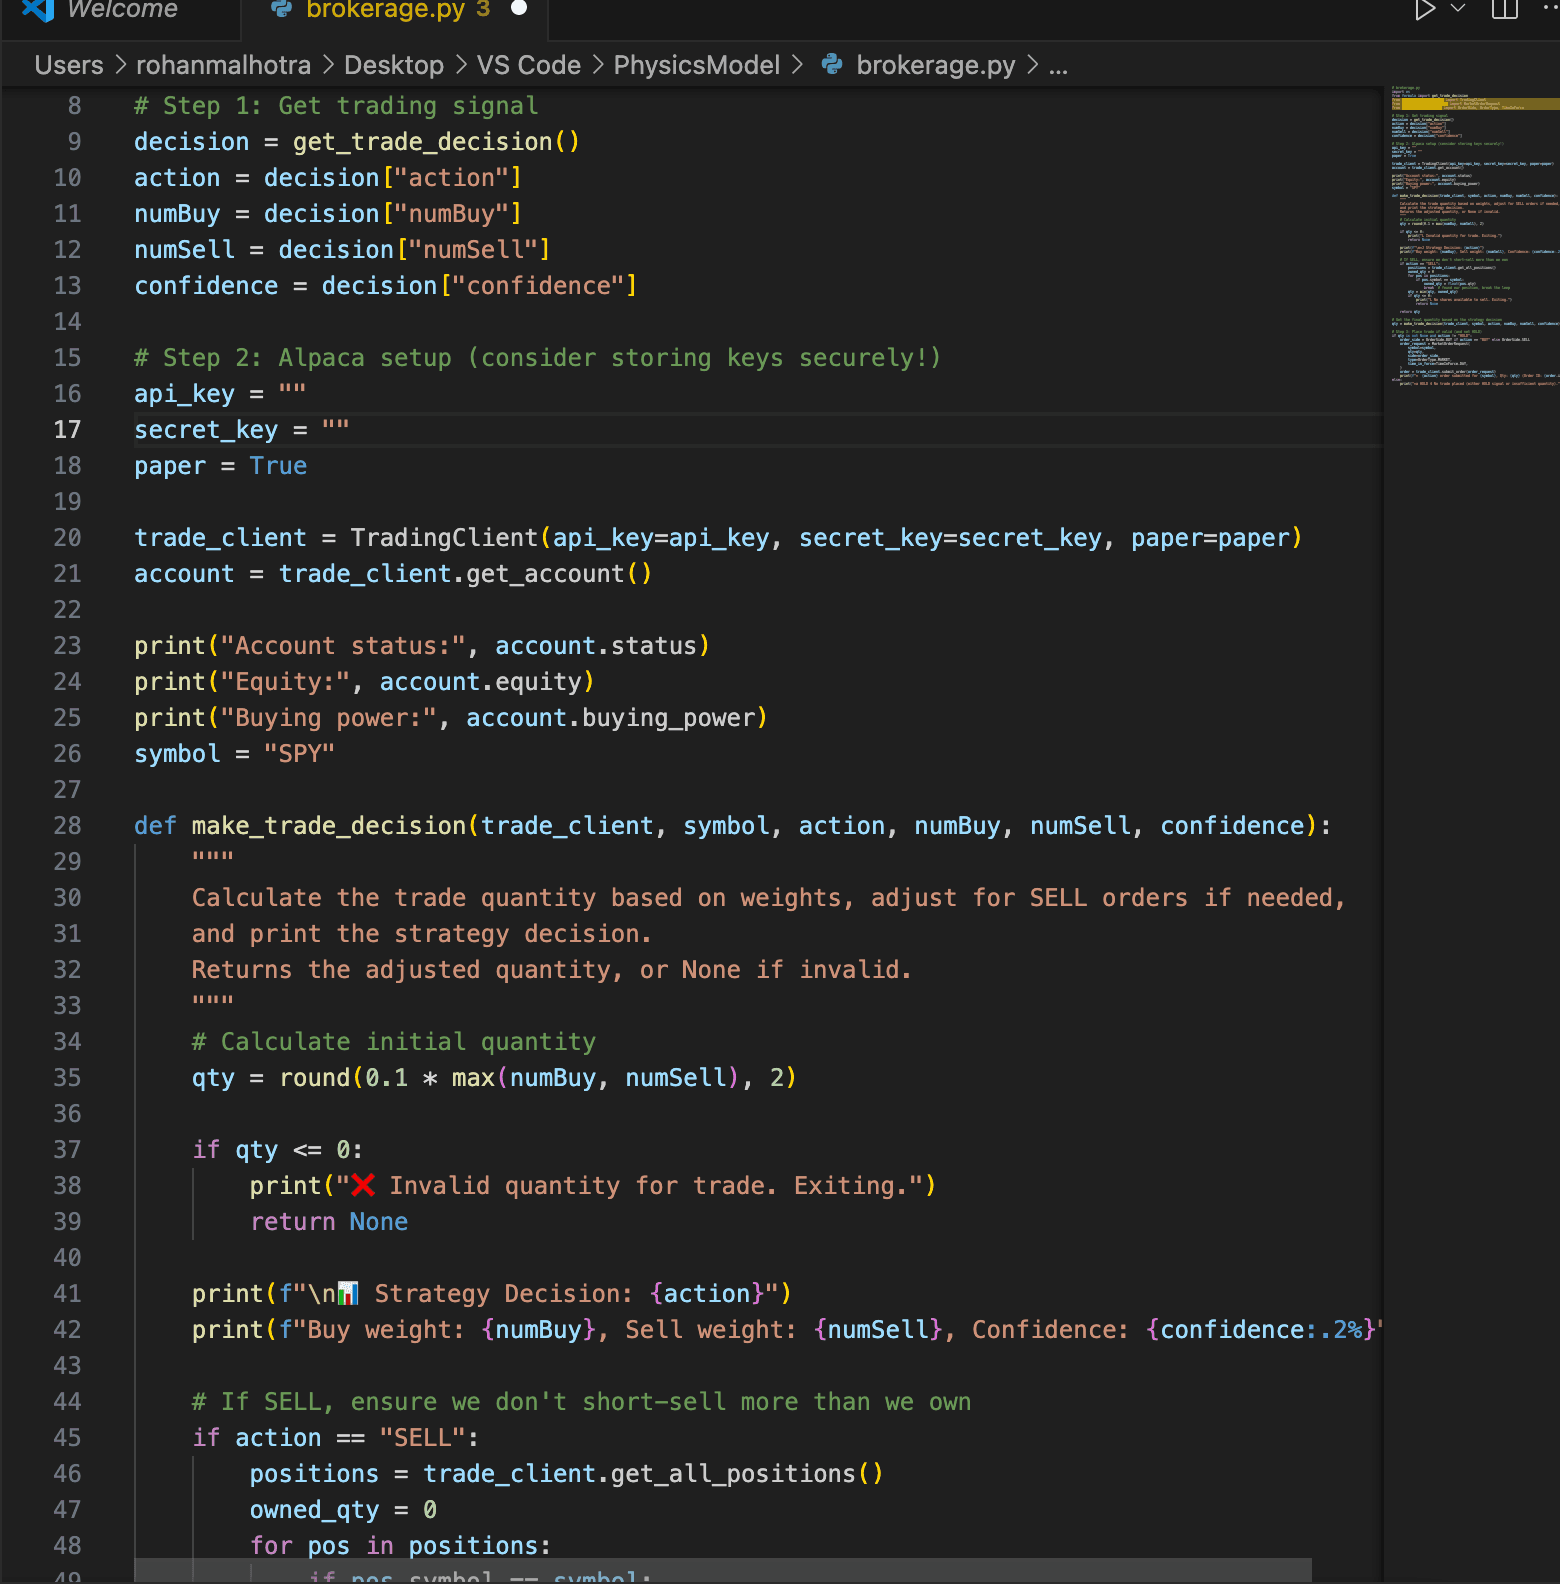This screenshot has width=1560, height=1584.
Task: Open the VS Code breadcrumb folder
Action: [x=529, y=65]
